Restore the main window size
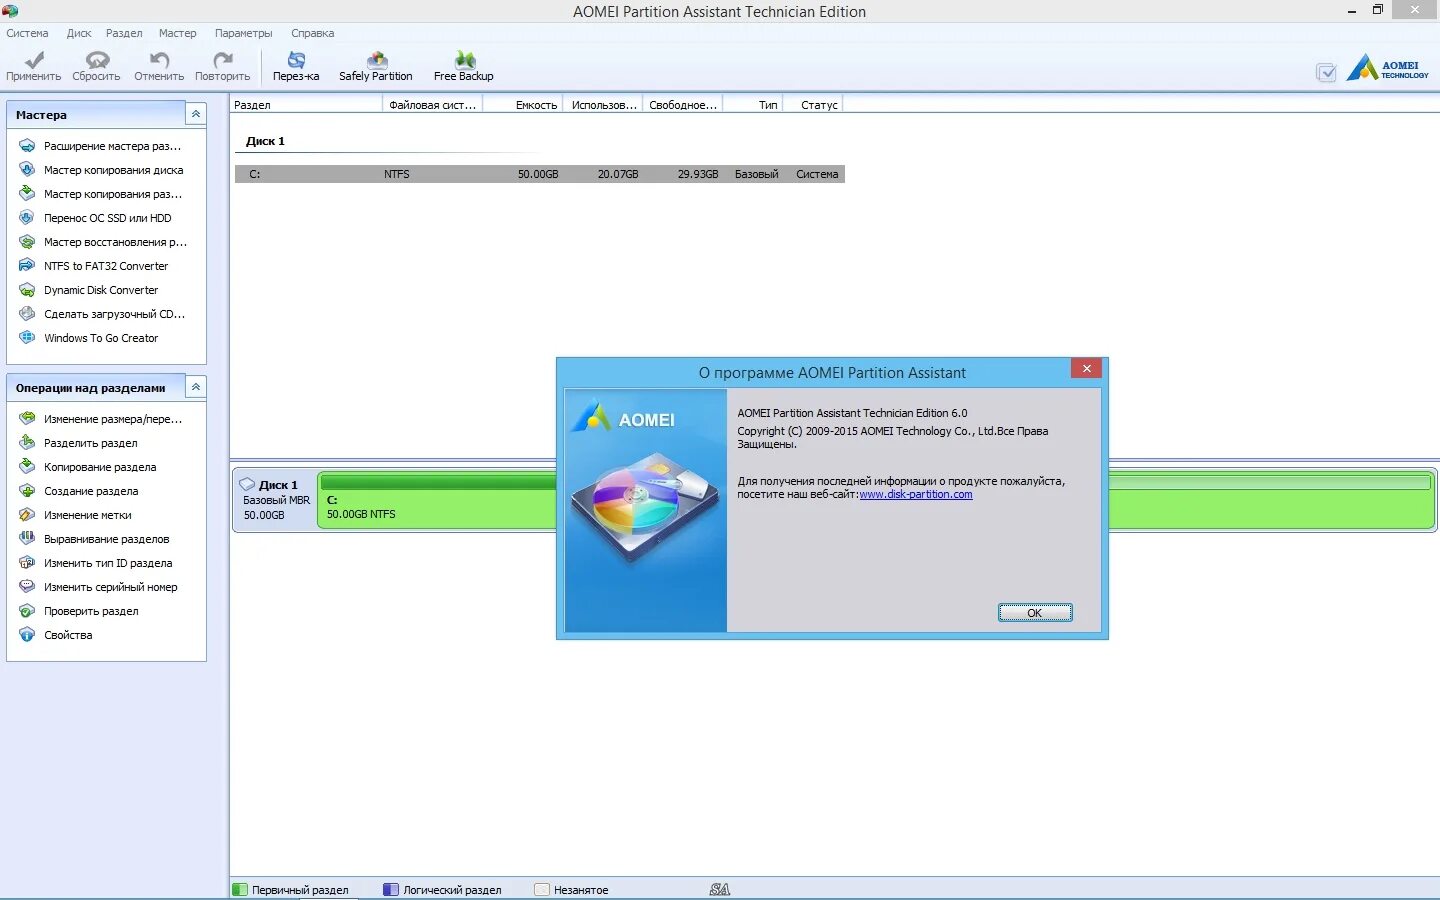Screen dimensions: 1440x900 tap(1378, 10)
